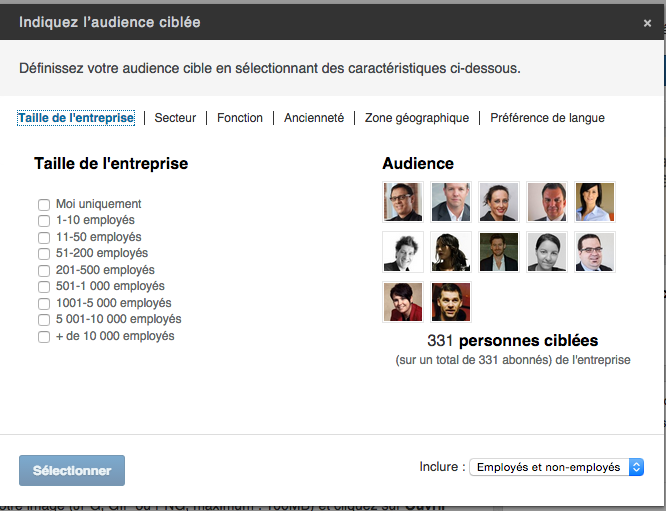Select the Taille de l'entreprise tab
This screenshot has width=666, height=511.
tap(76, 118)
